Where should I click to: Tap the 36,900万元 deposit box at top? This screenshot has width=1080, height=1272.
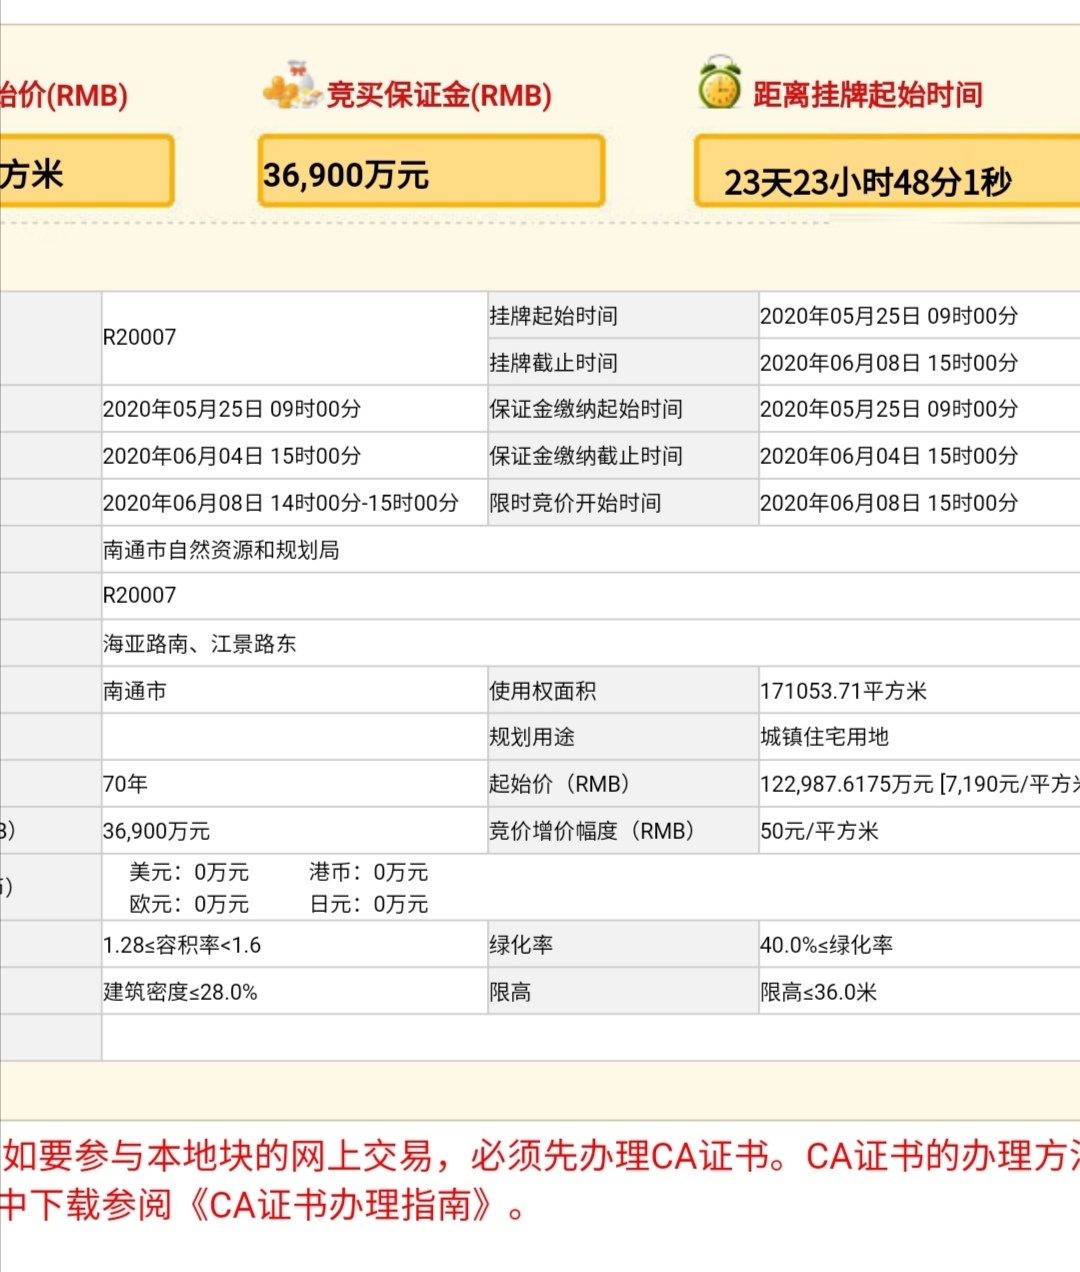(431, 172)
